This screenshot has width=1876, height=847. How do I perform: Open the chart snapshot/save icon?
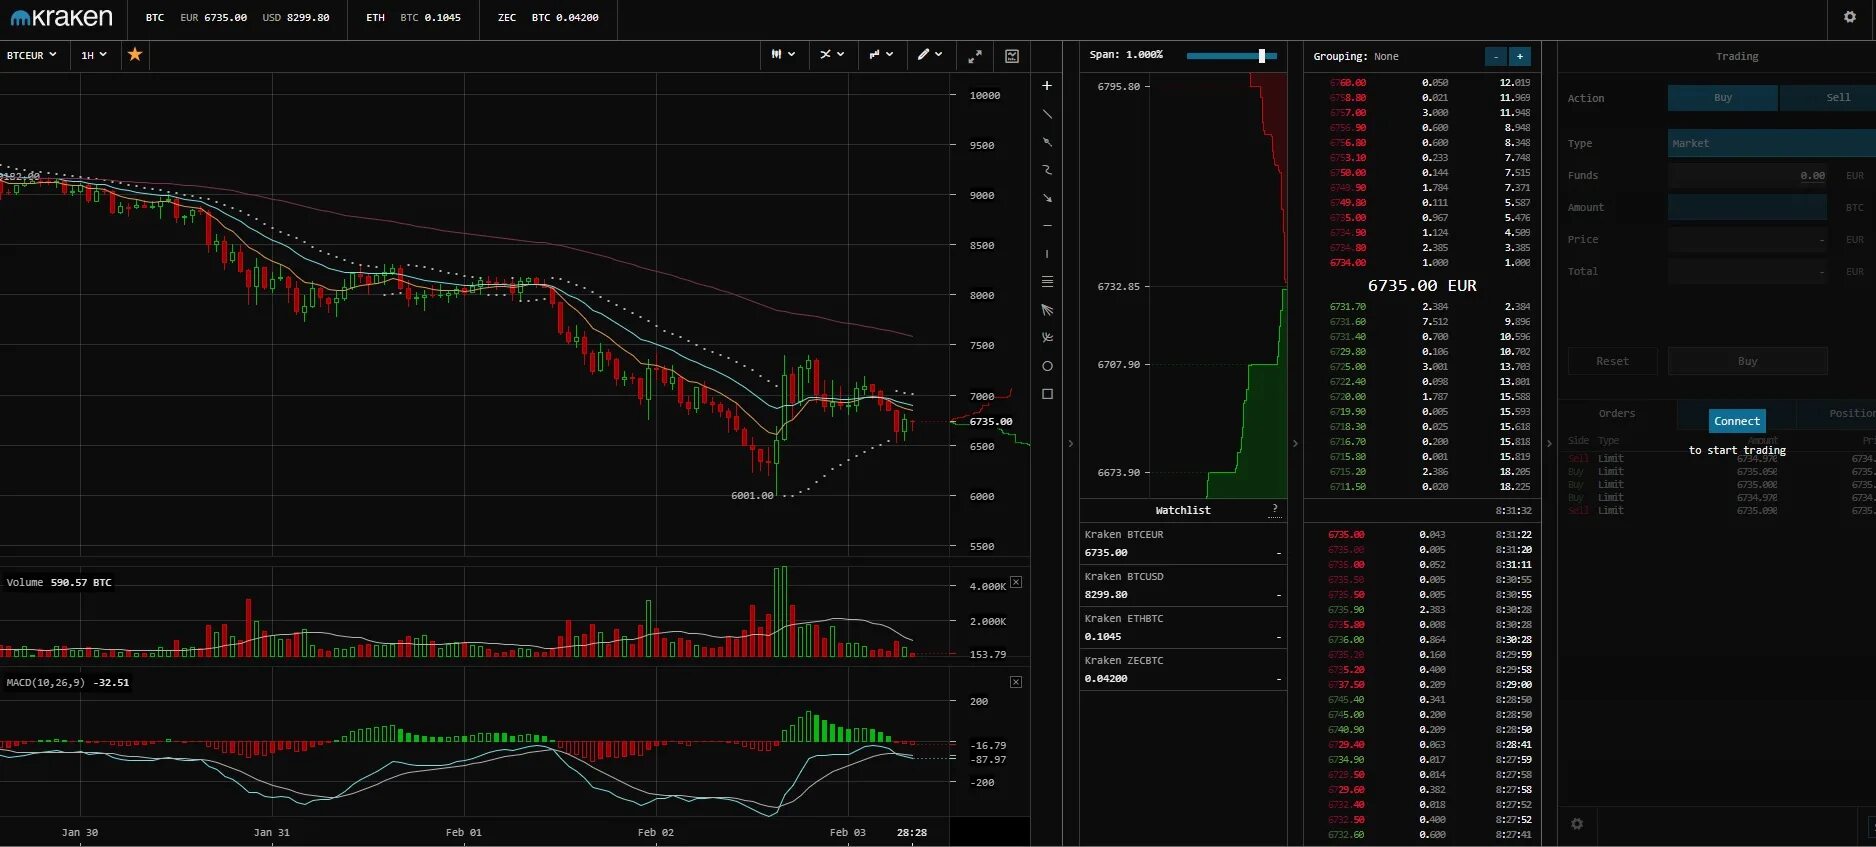[x=1012, y=56]
